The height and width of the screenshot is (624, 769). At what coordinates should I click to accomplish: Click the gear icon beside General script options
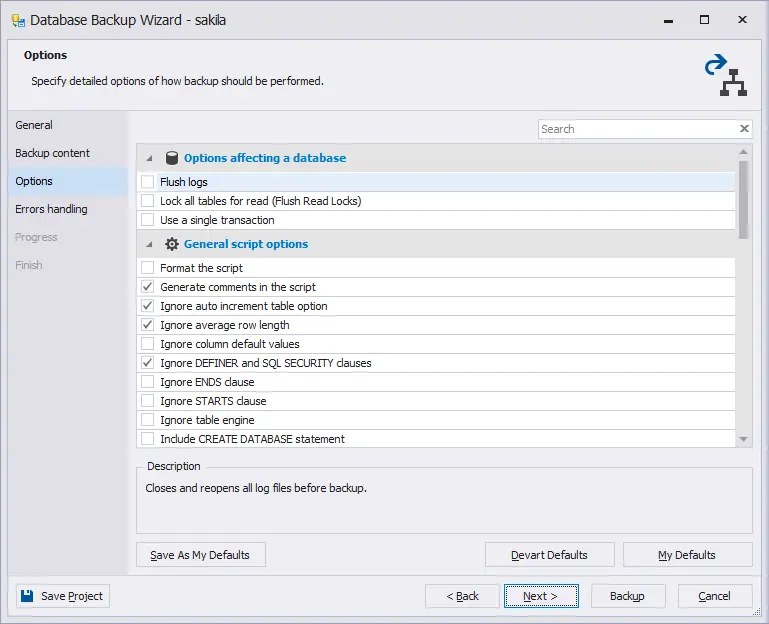tap(172, 244)
